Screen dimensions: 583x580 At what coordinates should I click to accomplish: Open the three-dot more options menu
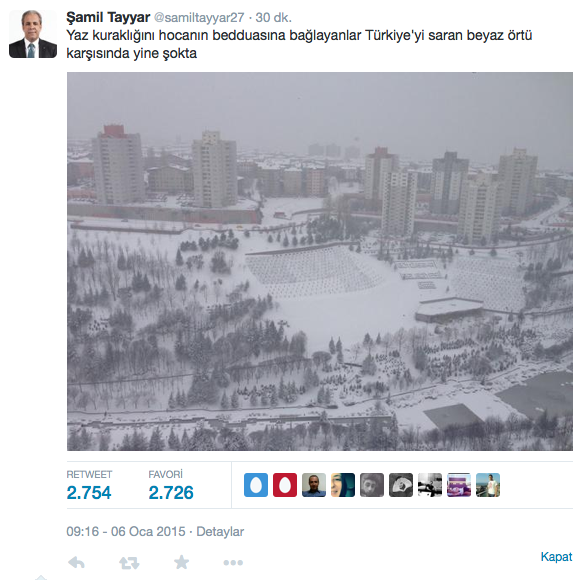(233, 563)
